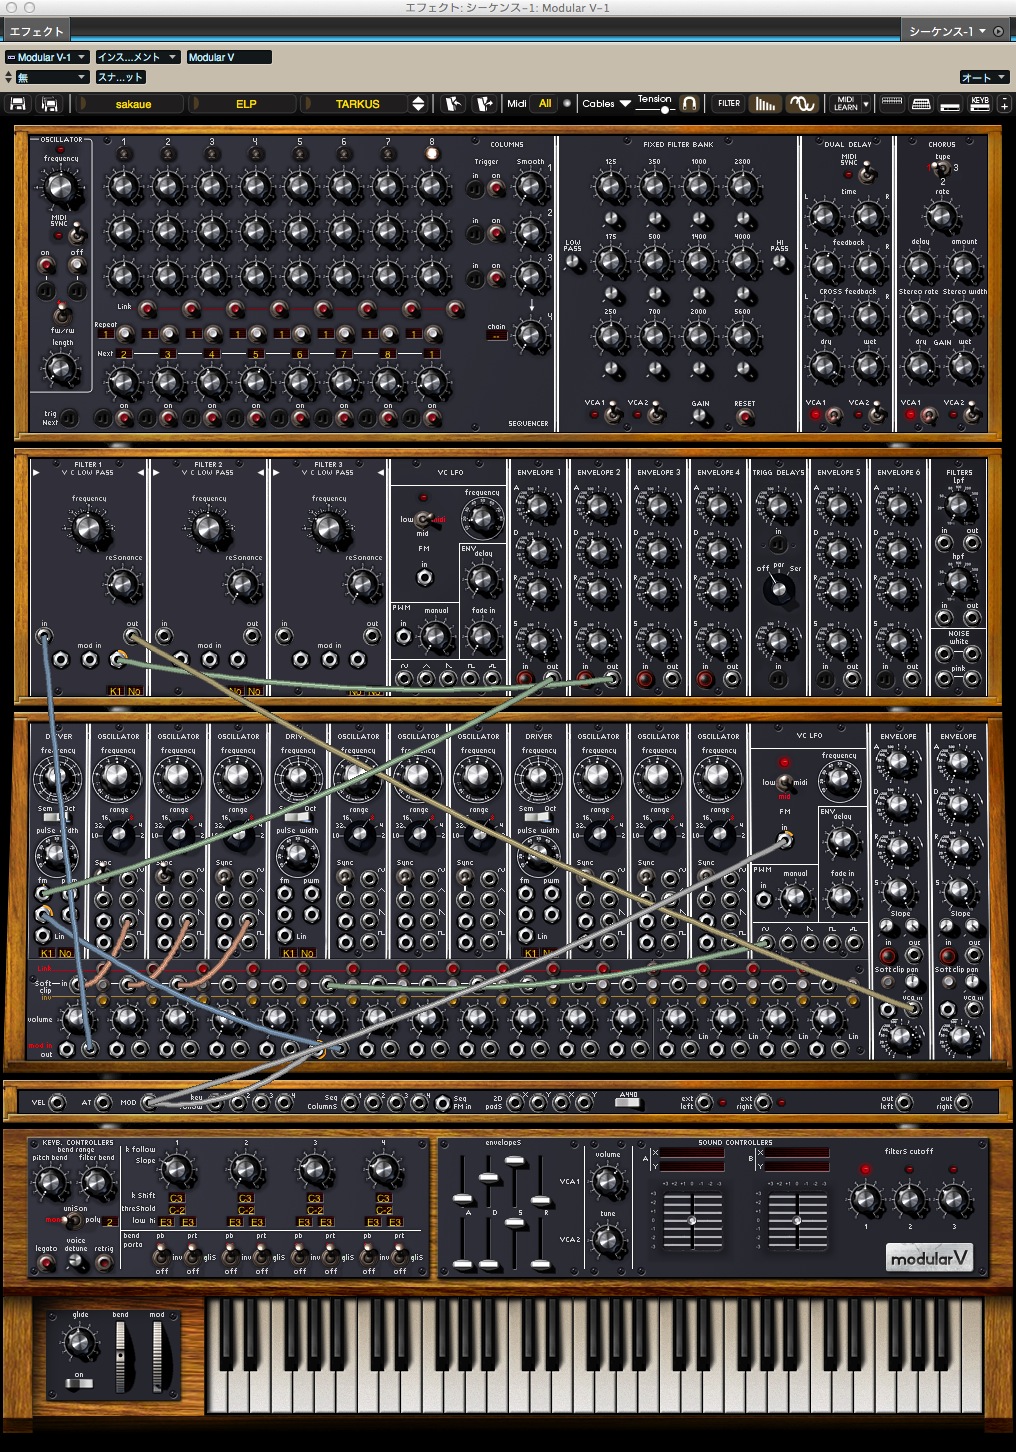This screenshot has height=1452, width=1016.
Task: Open the sequencer bars view icon
Action: [x=765, y=104]
